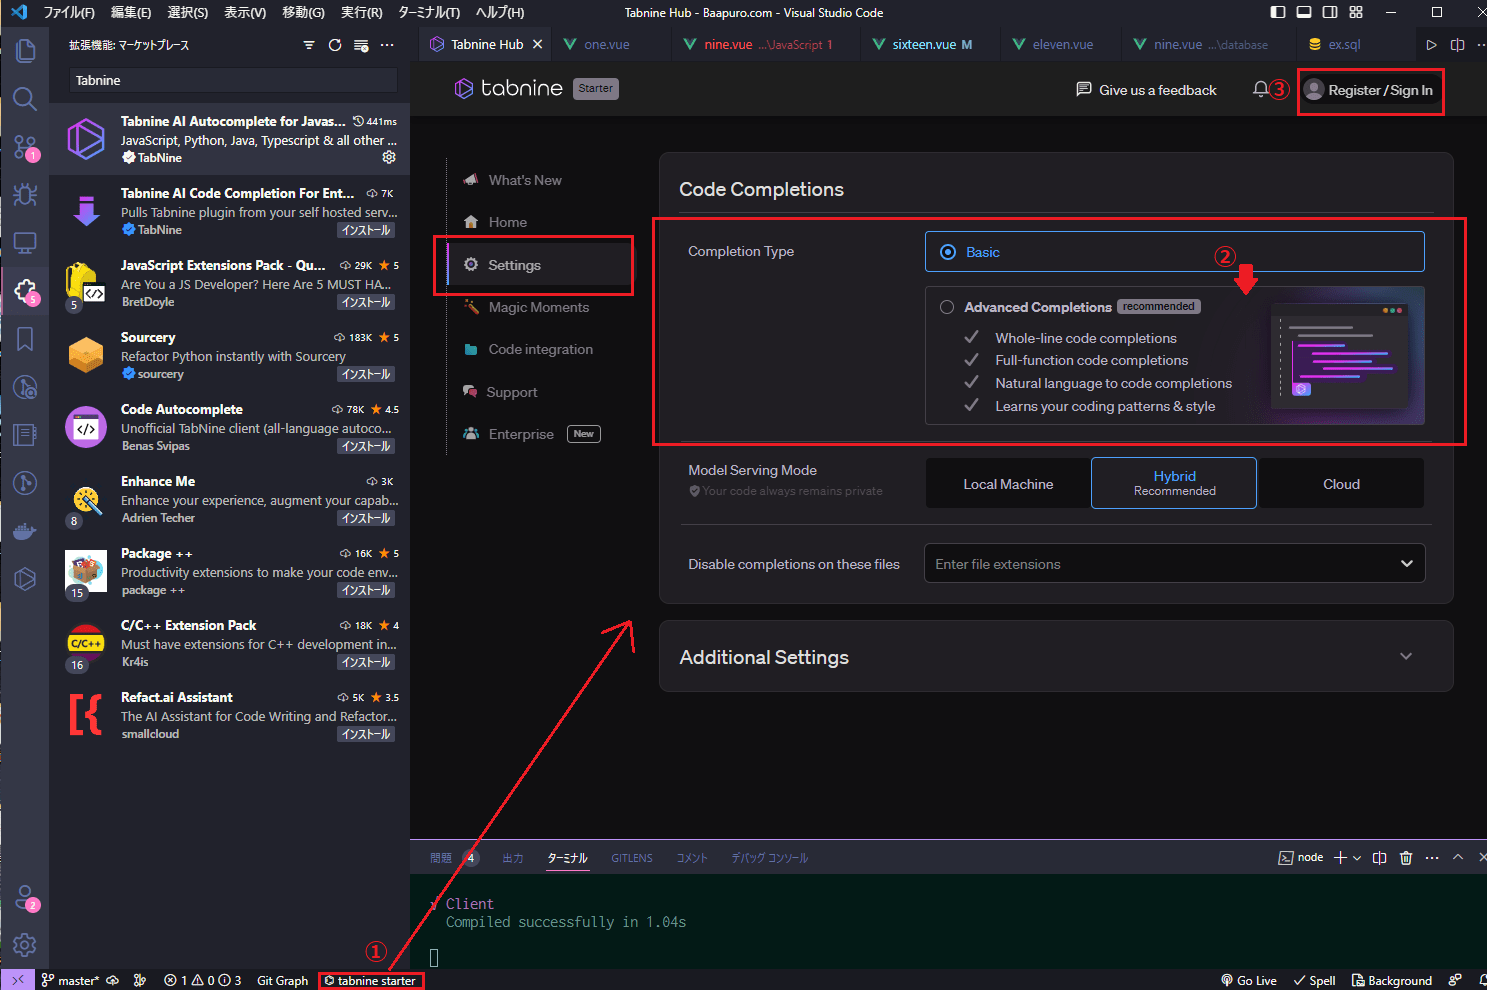The image size is (1487, 990).
Task: Open terminal panel more actions ellipsis
Action: click(1432, 857)
